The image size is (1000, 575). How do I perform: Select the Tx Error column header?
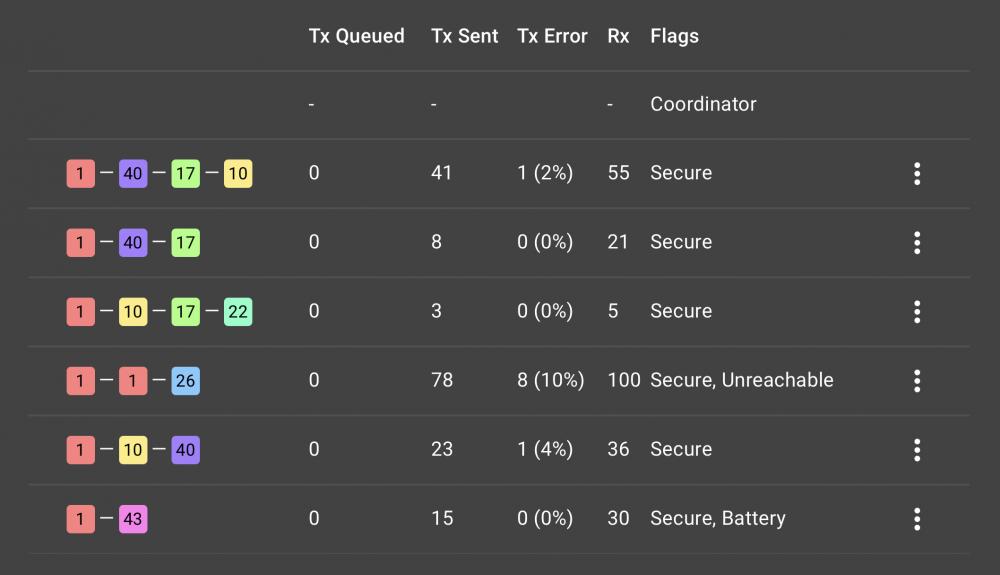tap(552, 36)
